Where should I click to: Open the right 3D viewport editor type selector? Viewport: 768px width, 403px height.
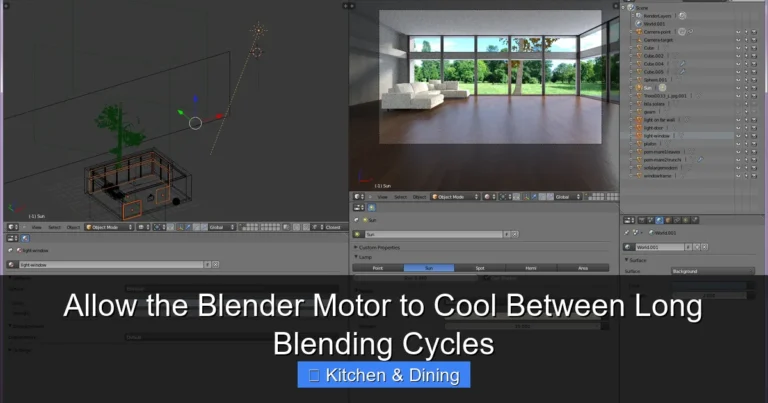(359, 197)
